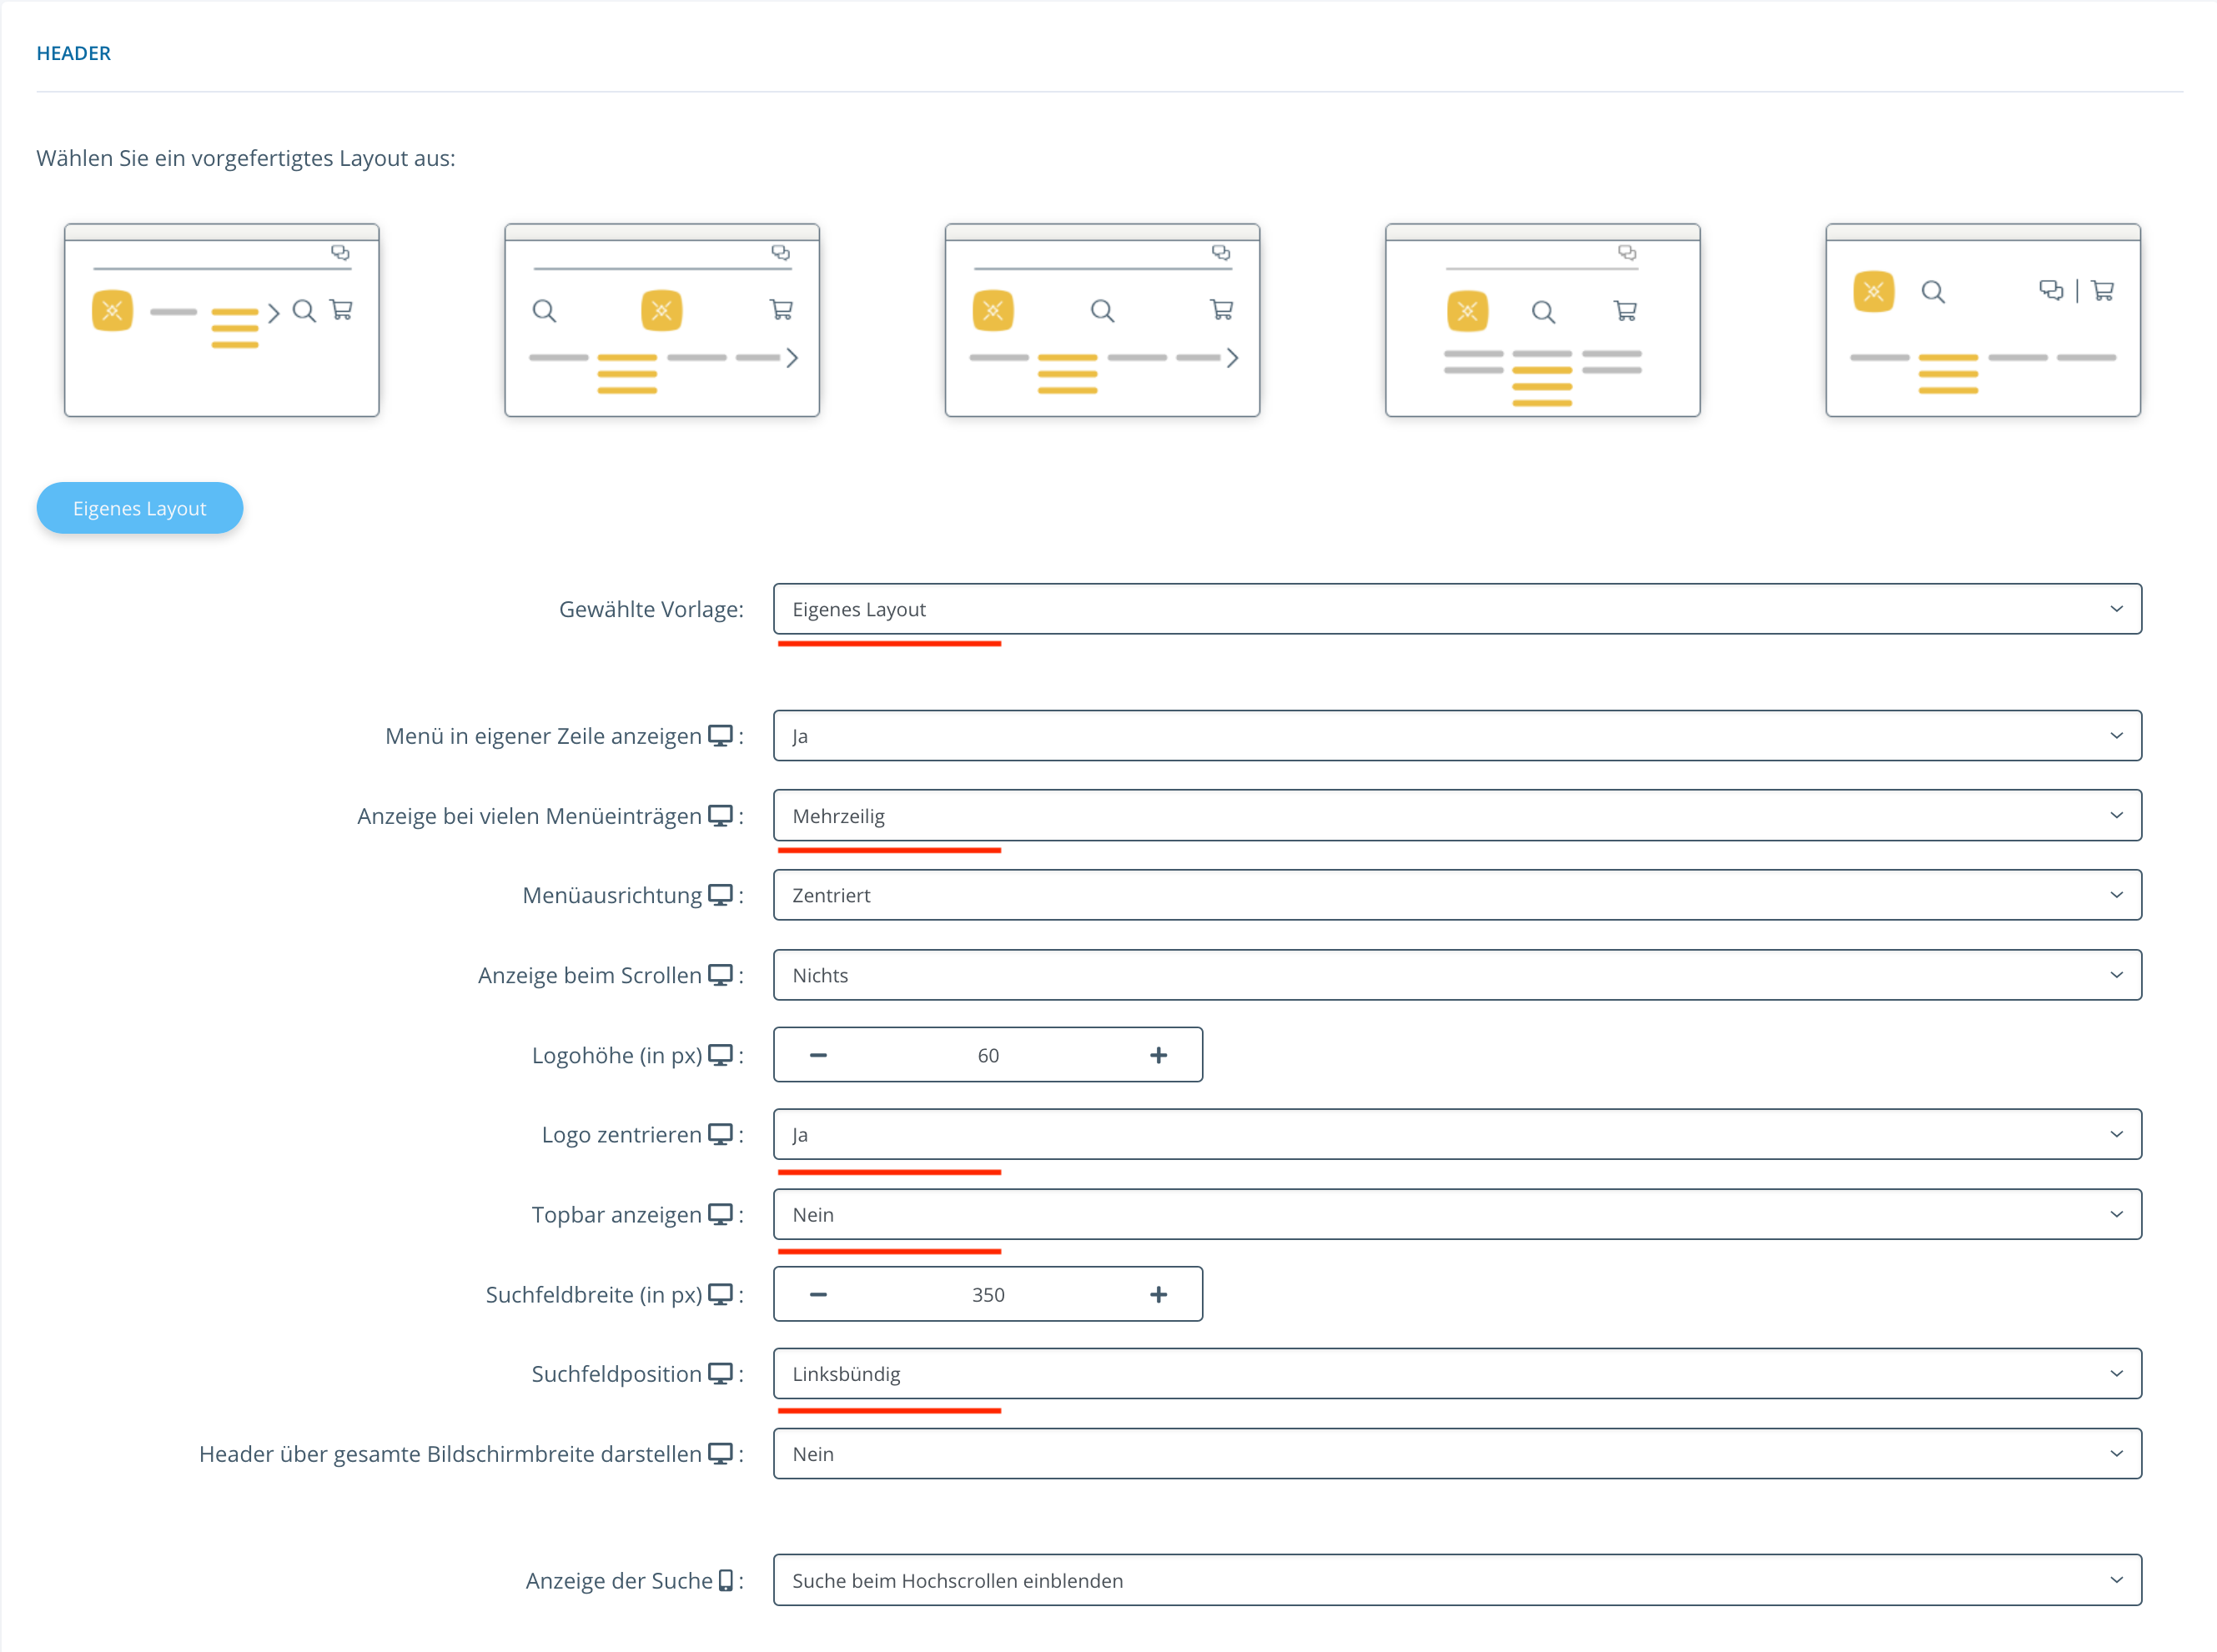Click desktop icon beside Anzeige bei vielen Menüeinträgen

(720, 816)
